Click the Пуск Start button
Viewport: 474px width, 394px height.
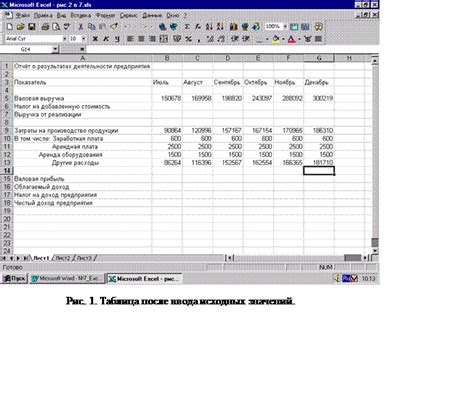(14, 279)
